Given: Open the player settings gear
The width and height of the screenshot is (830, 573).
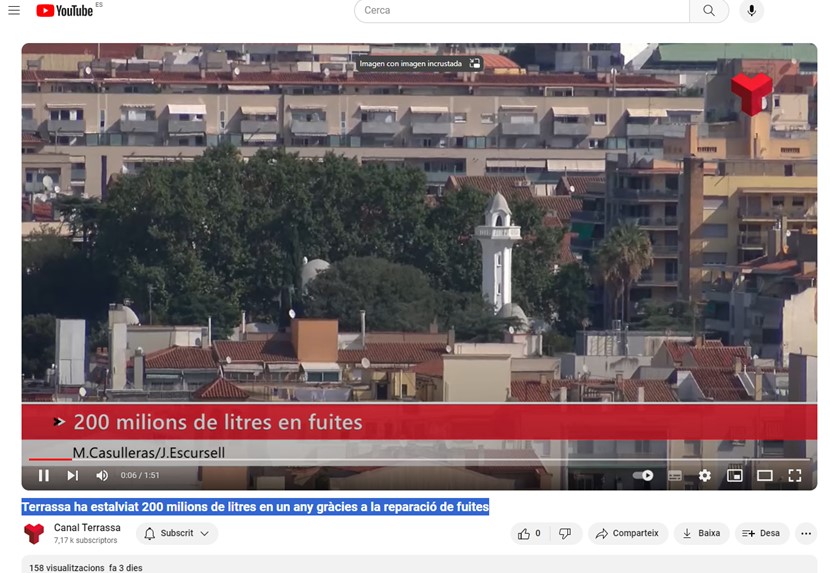Looking at the screenshot, I should point(705,476).
